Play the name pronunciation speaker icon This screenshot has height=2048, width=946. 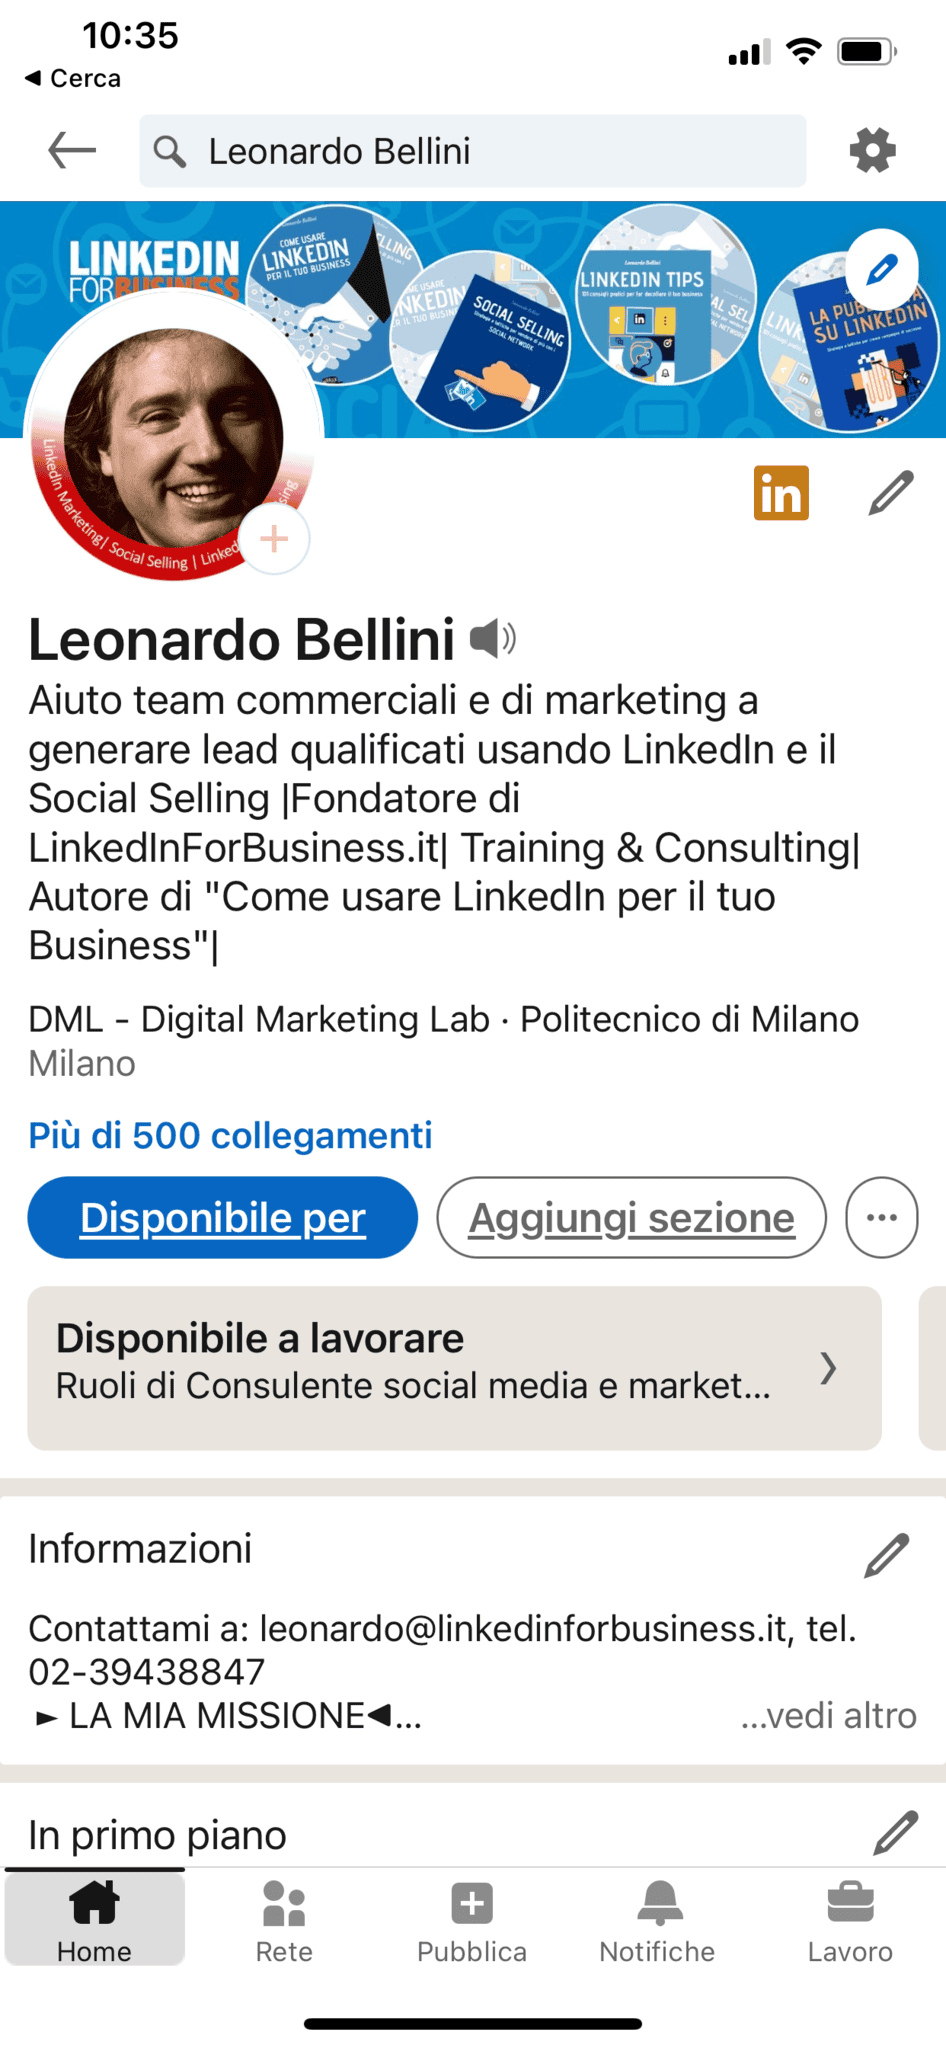pos(492,638)
